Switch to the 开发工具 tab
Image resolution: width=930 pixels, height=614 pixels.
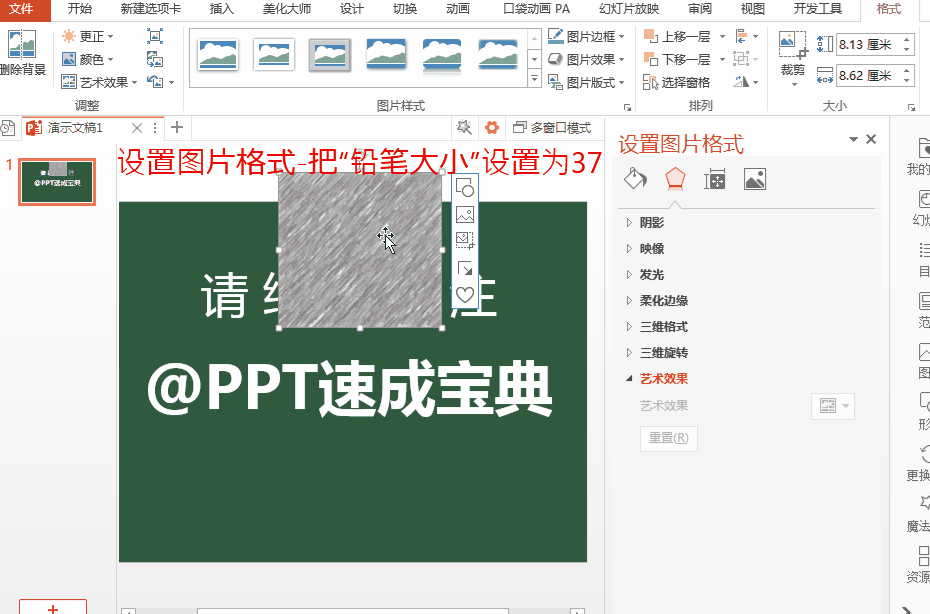tap(817, 9)
